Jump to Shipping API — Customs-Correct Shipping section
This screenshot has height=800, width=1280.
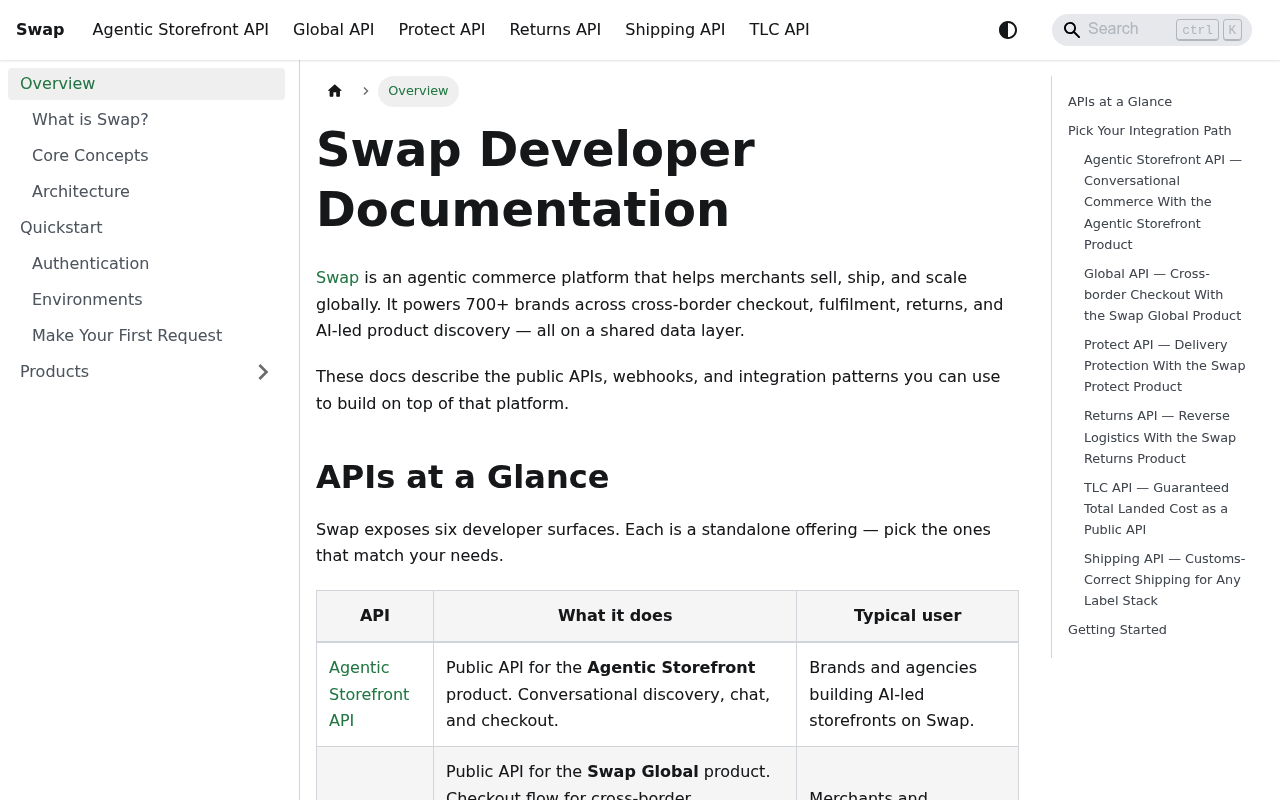point(1165,579)
